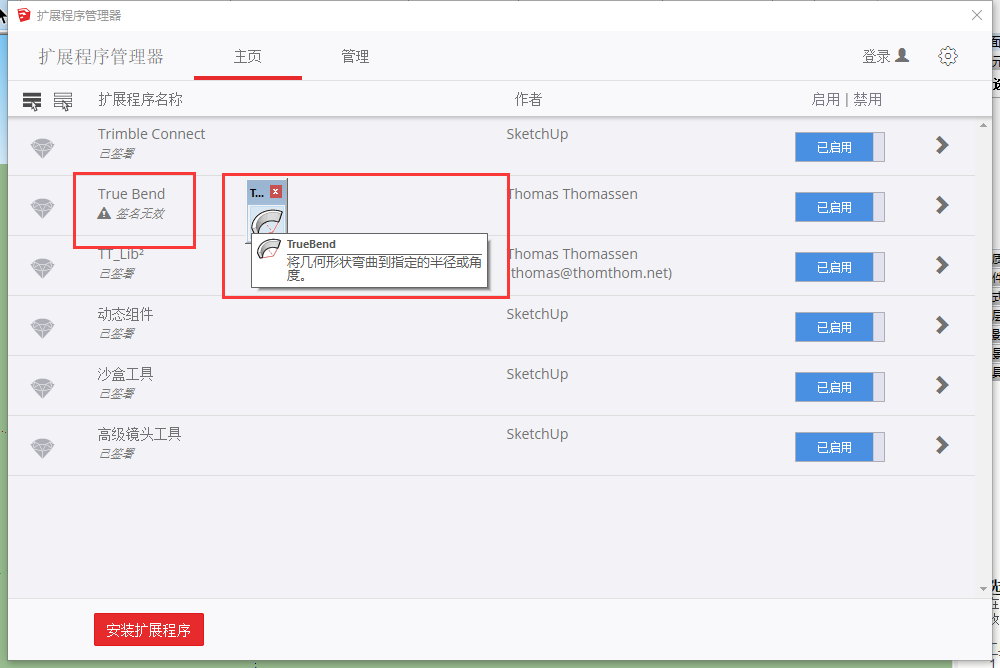Toggle the 已启用 switch for 高级镜头工具
This screenshot has width=1000, height=668.
click(x=839, y=447)
